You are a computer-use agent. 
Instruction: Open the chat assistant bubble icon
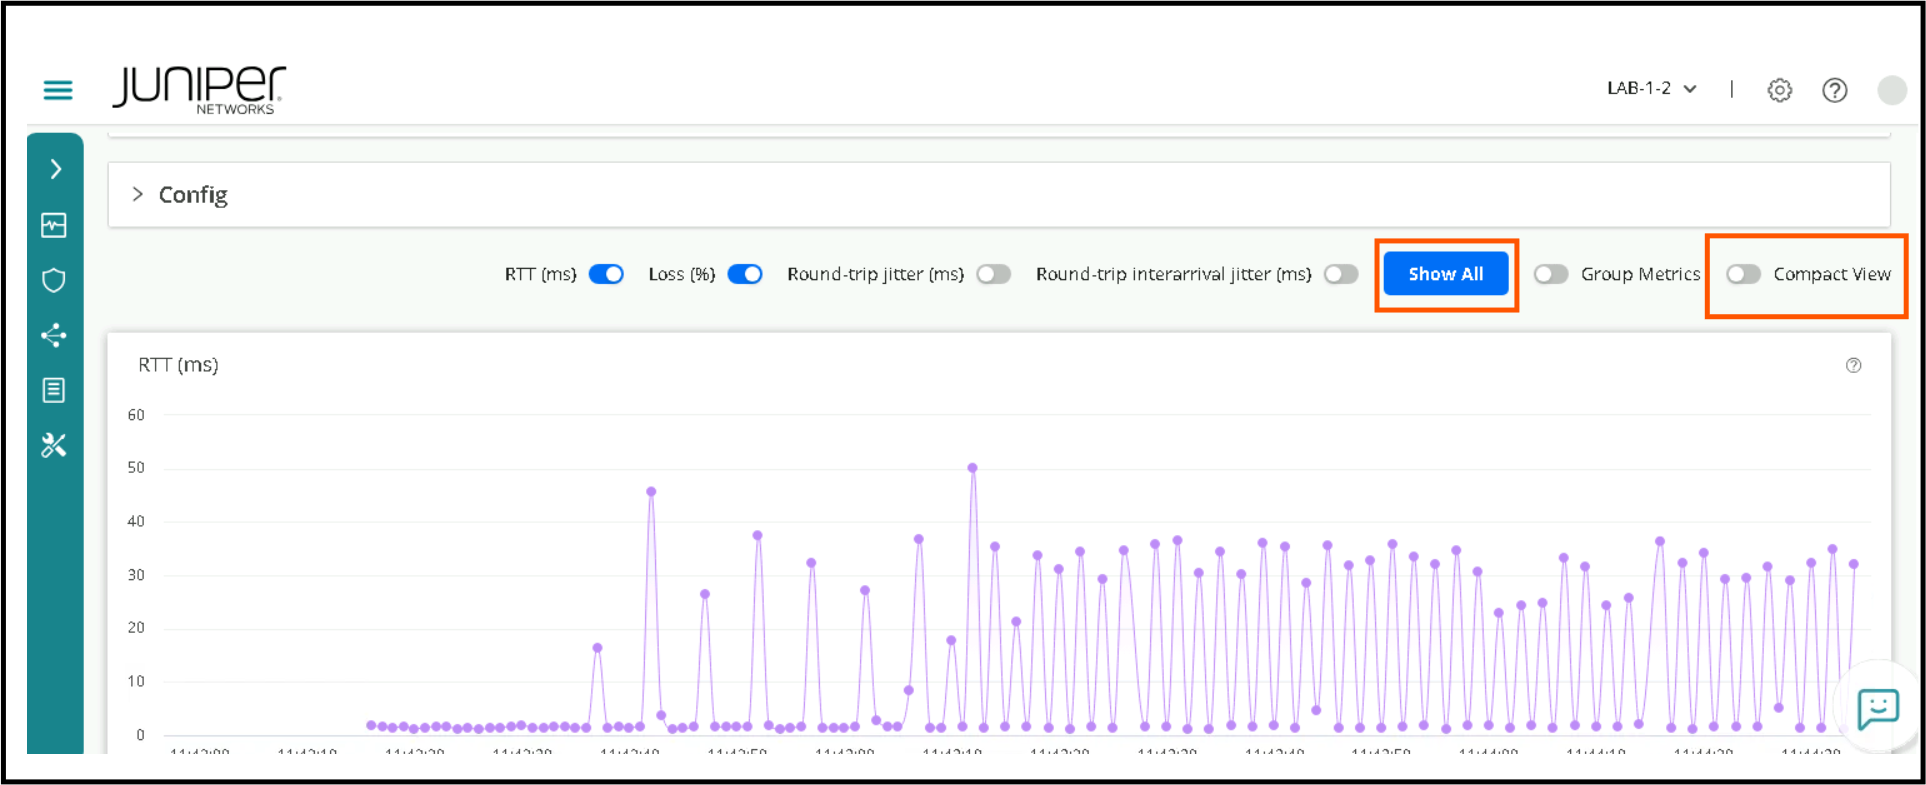point(1877,709)
